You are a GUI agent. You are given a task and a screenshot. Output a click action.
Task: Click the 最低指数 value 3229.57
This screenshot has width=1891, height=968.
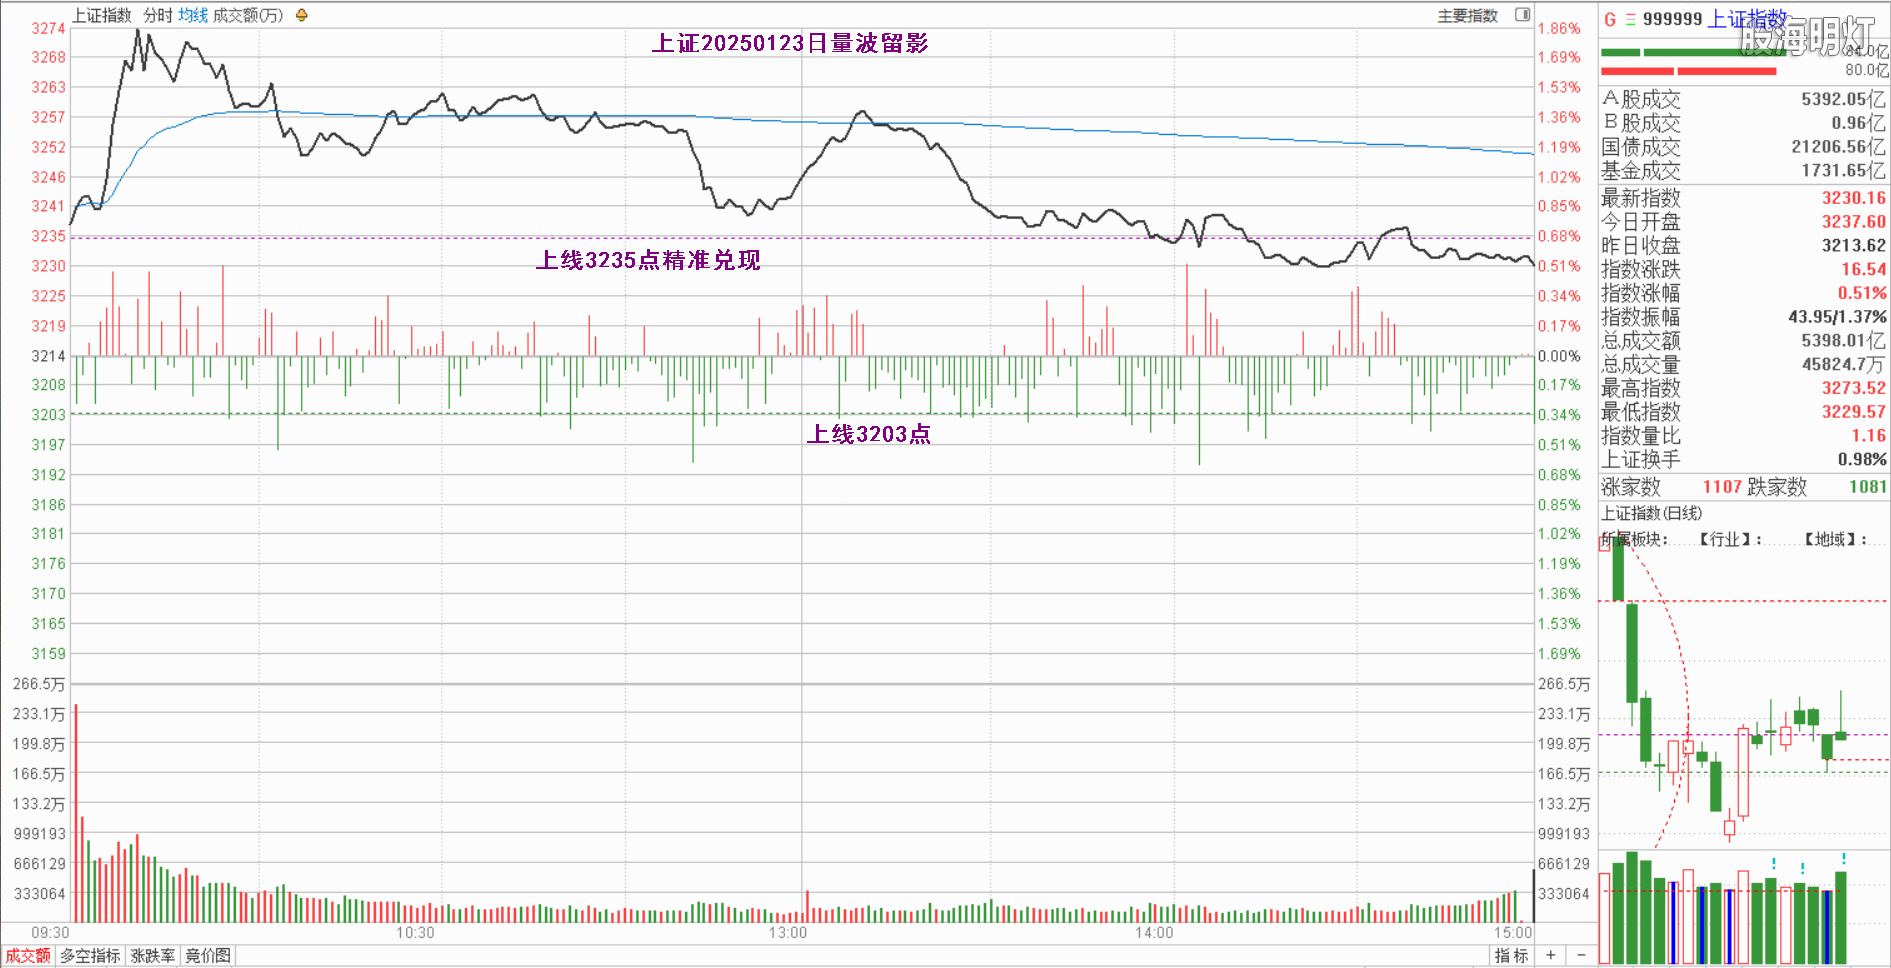(x=1853, y=412)
